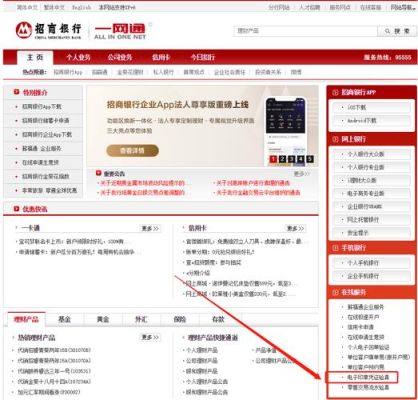The height and width of the screenshot is (400, 418).
Task: Select the 主页 navigation tab
Action: tap(35, 57)
